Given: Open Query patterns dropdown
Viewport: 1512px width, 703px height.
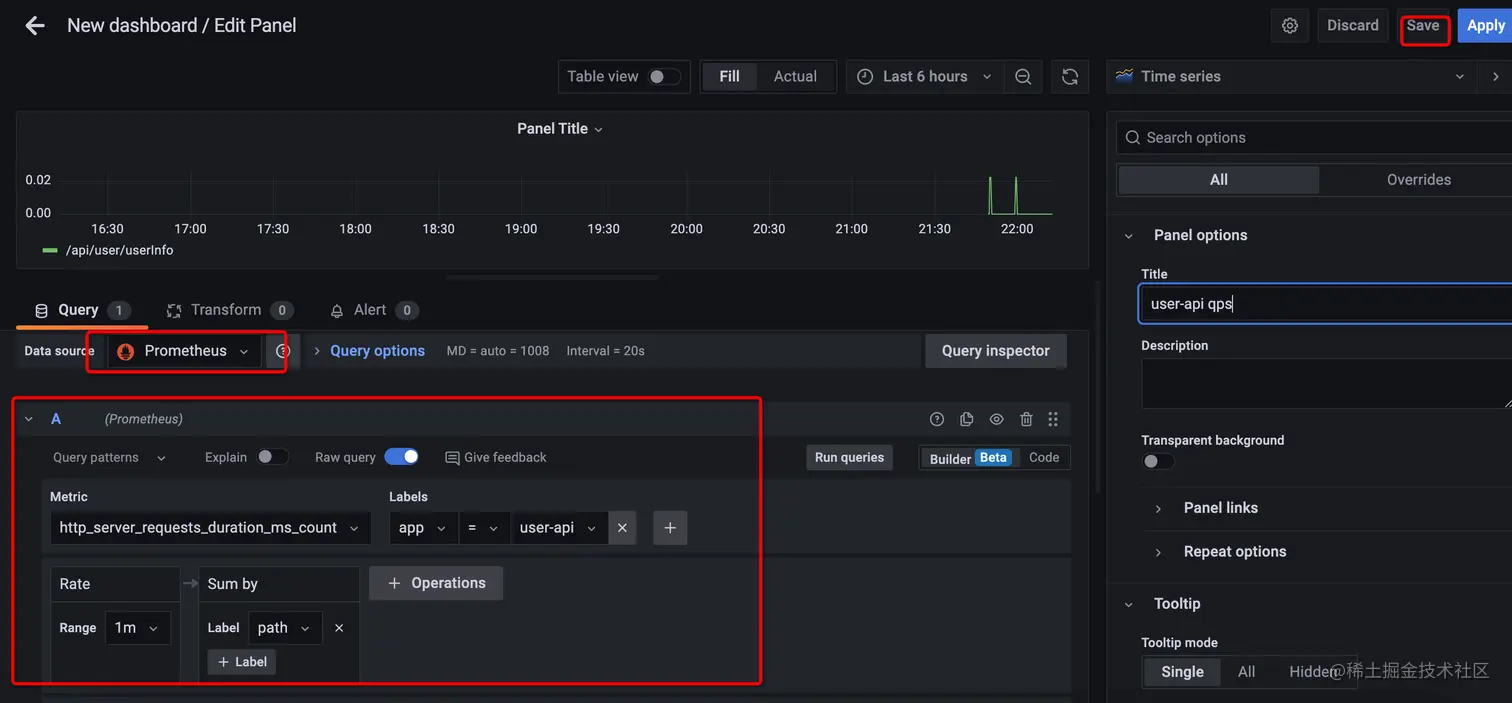Looking at the screenshot, I should pyautogui.click(x=109, y=457).
